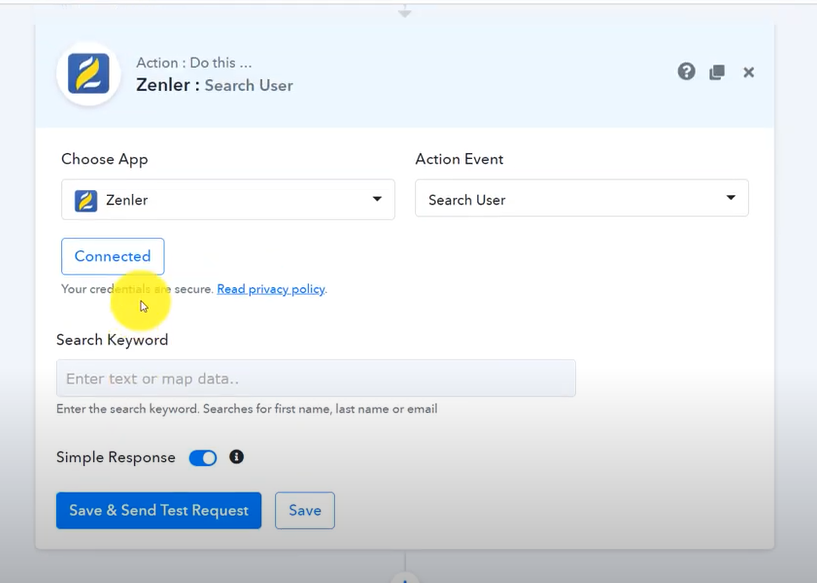
Task: Open the Choose App dropdown
Action: 228,200
